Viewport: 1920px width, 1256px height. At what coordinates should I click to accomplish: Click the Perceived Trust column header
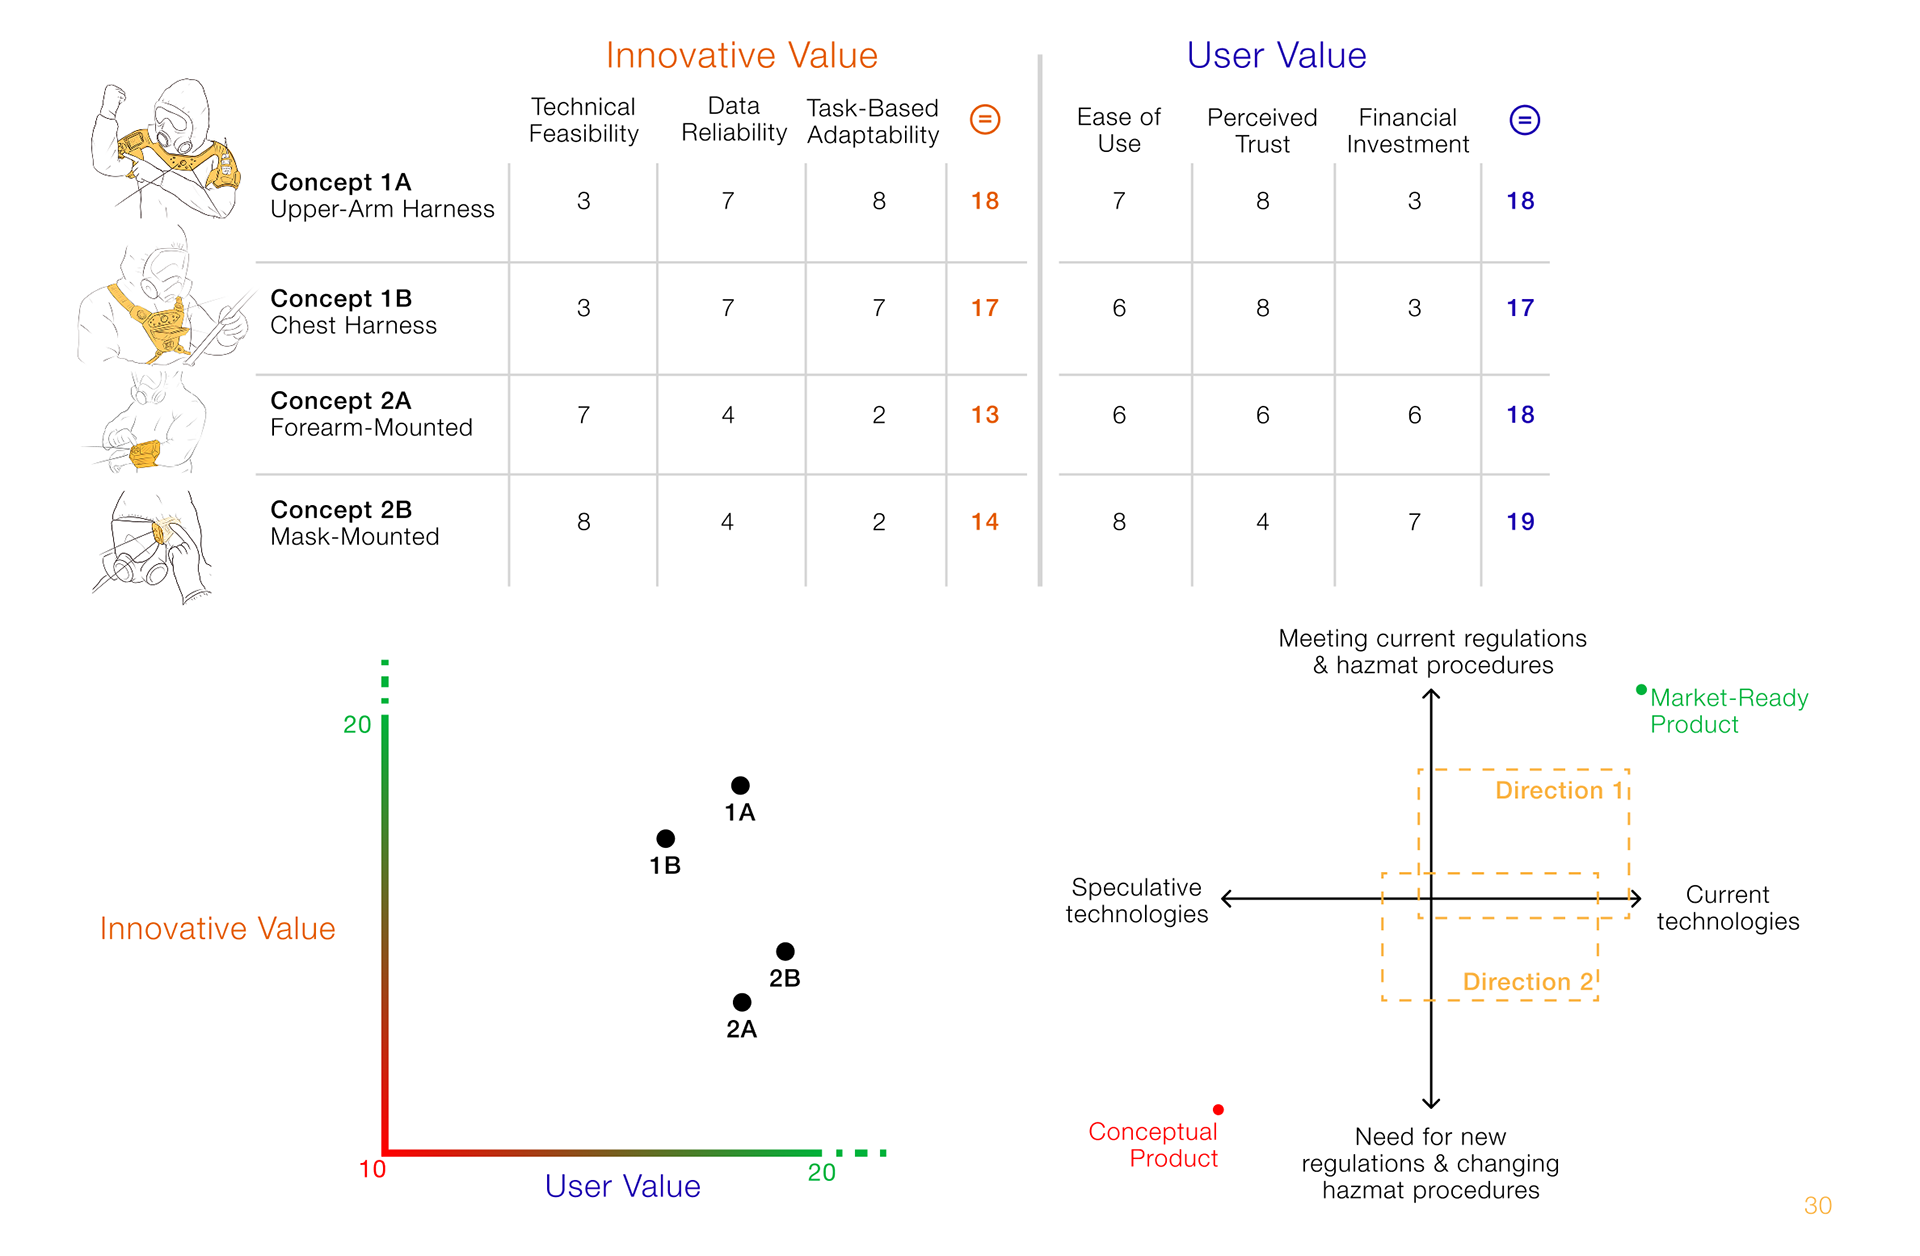tap(1262, 131)
